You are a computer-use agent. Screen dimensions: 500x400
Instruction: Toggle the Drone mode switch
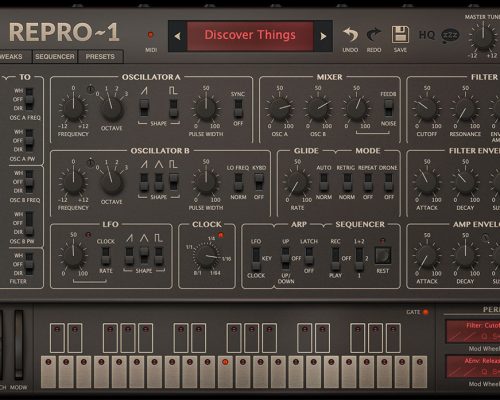click(x=388, y=182)
